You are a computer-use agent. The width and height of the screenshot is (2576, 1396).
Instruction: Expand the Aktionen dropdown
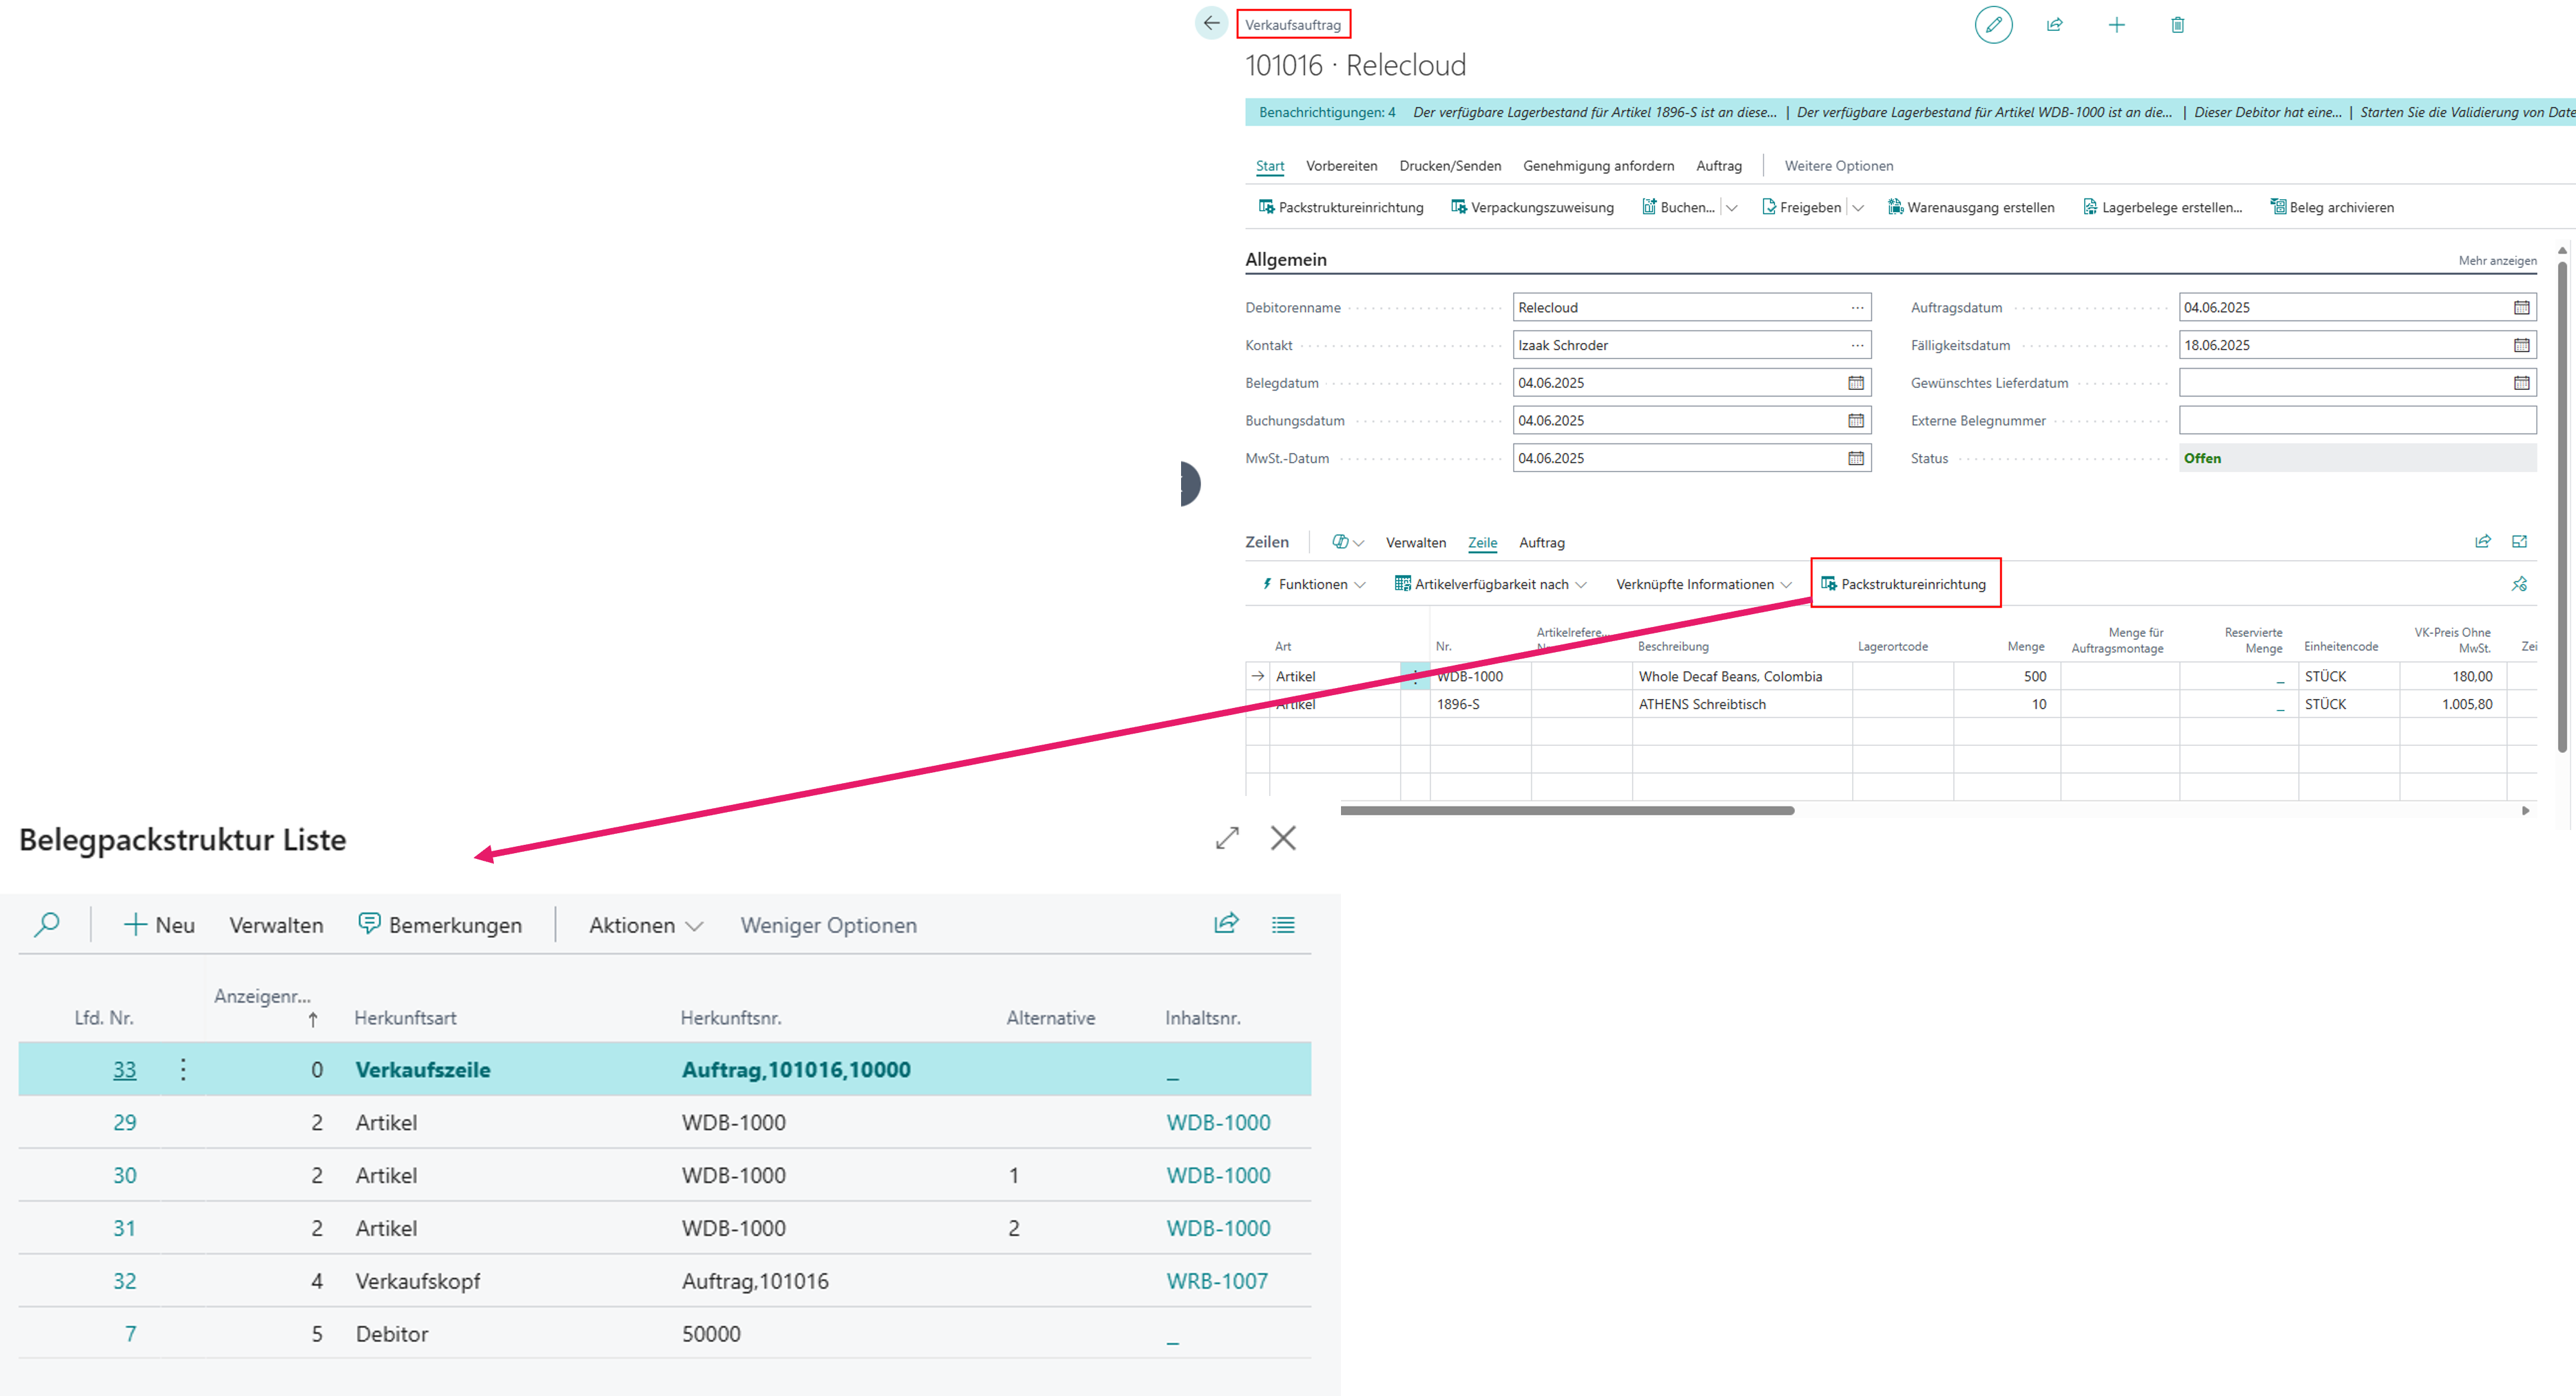point(646,925)
